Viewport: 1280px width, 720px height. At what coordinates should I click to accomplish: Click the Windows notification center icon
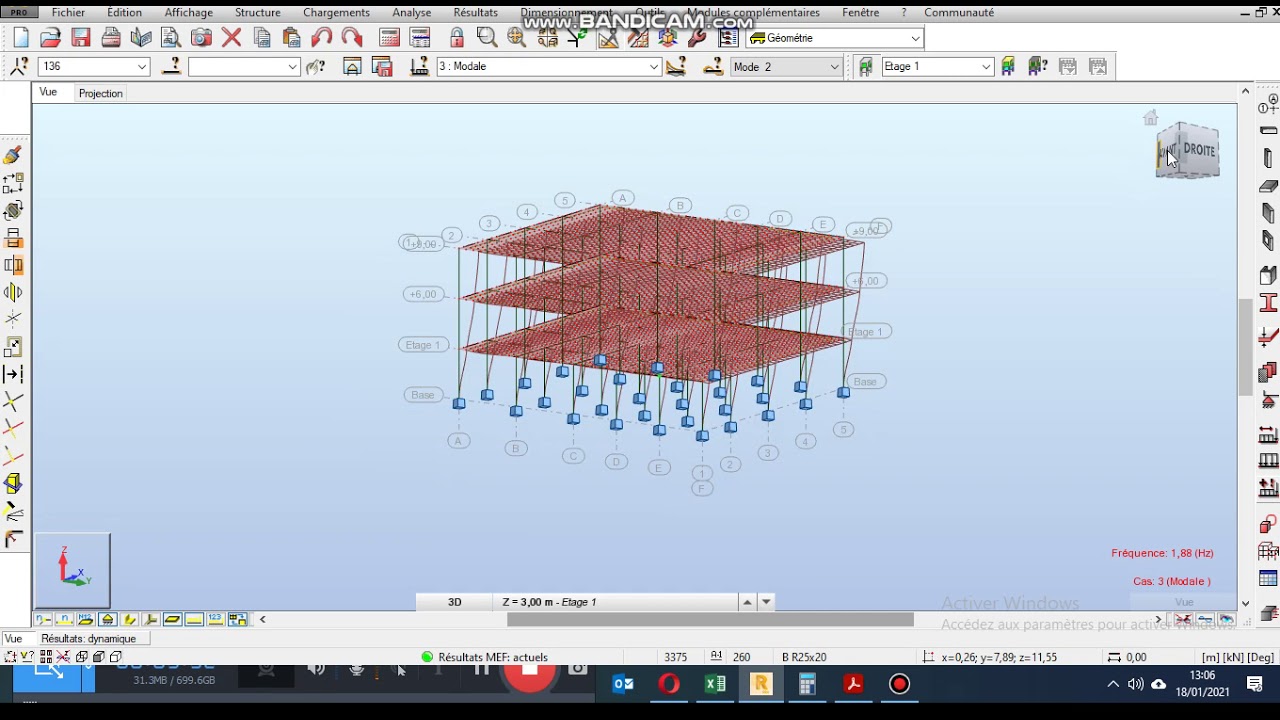(1255, 684)
